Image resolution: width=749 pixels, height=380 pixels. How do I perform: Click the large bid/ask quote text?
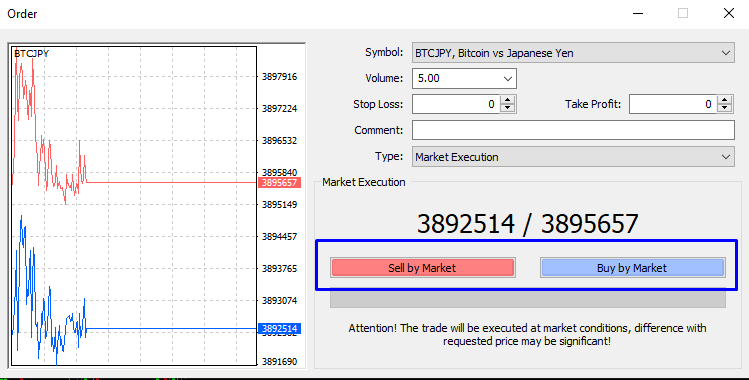pos(528,223)
